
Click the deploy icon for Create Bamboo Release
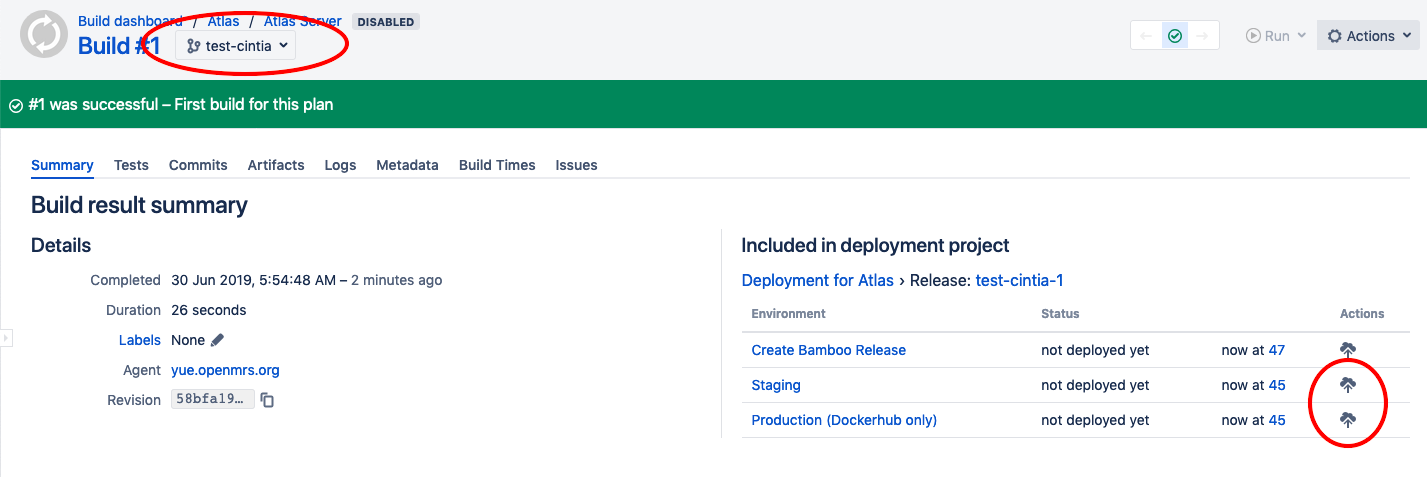[1348, 350]
